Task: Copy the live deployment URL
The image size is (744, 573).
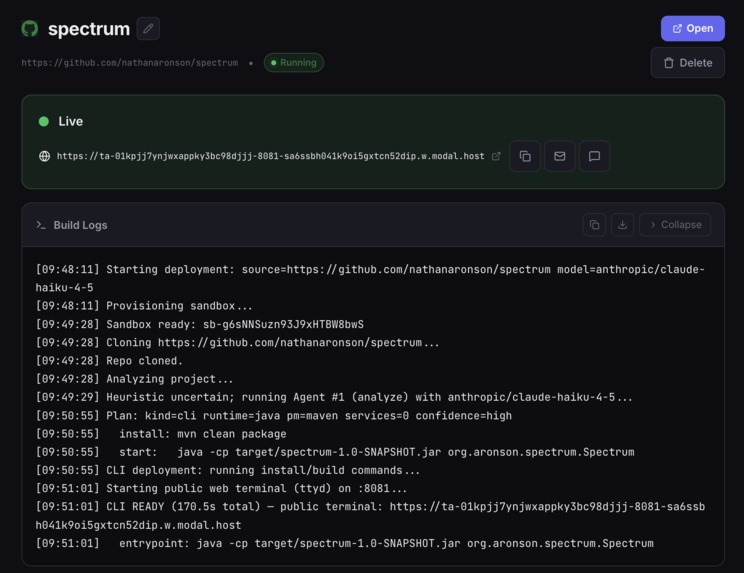Action: [x=525, y=156]
